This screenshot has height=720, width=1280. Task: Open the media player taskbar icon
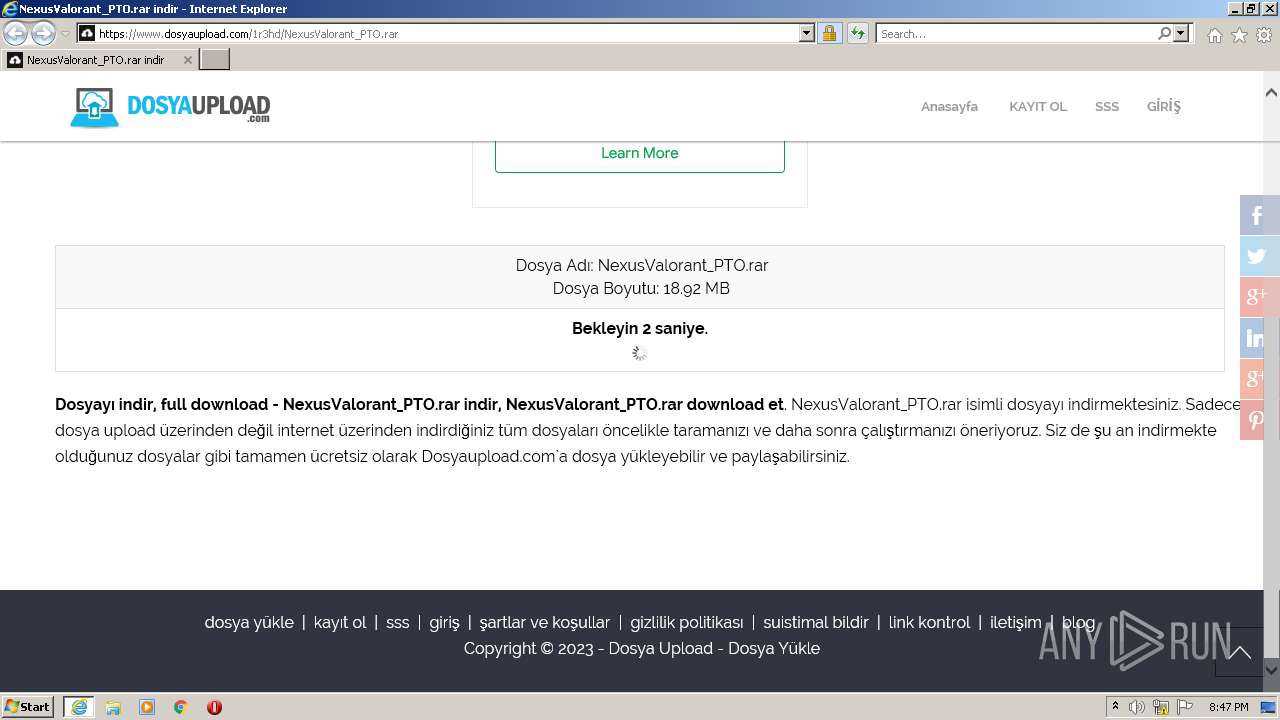(x=147, y=707)
